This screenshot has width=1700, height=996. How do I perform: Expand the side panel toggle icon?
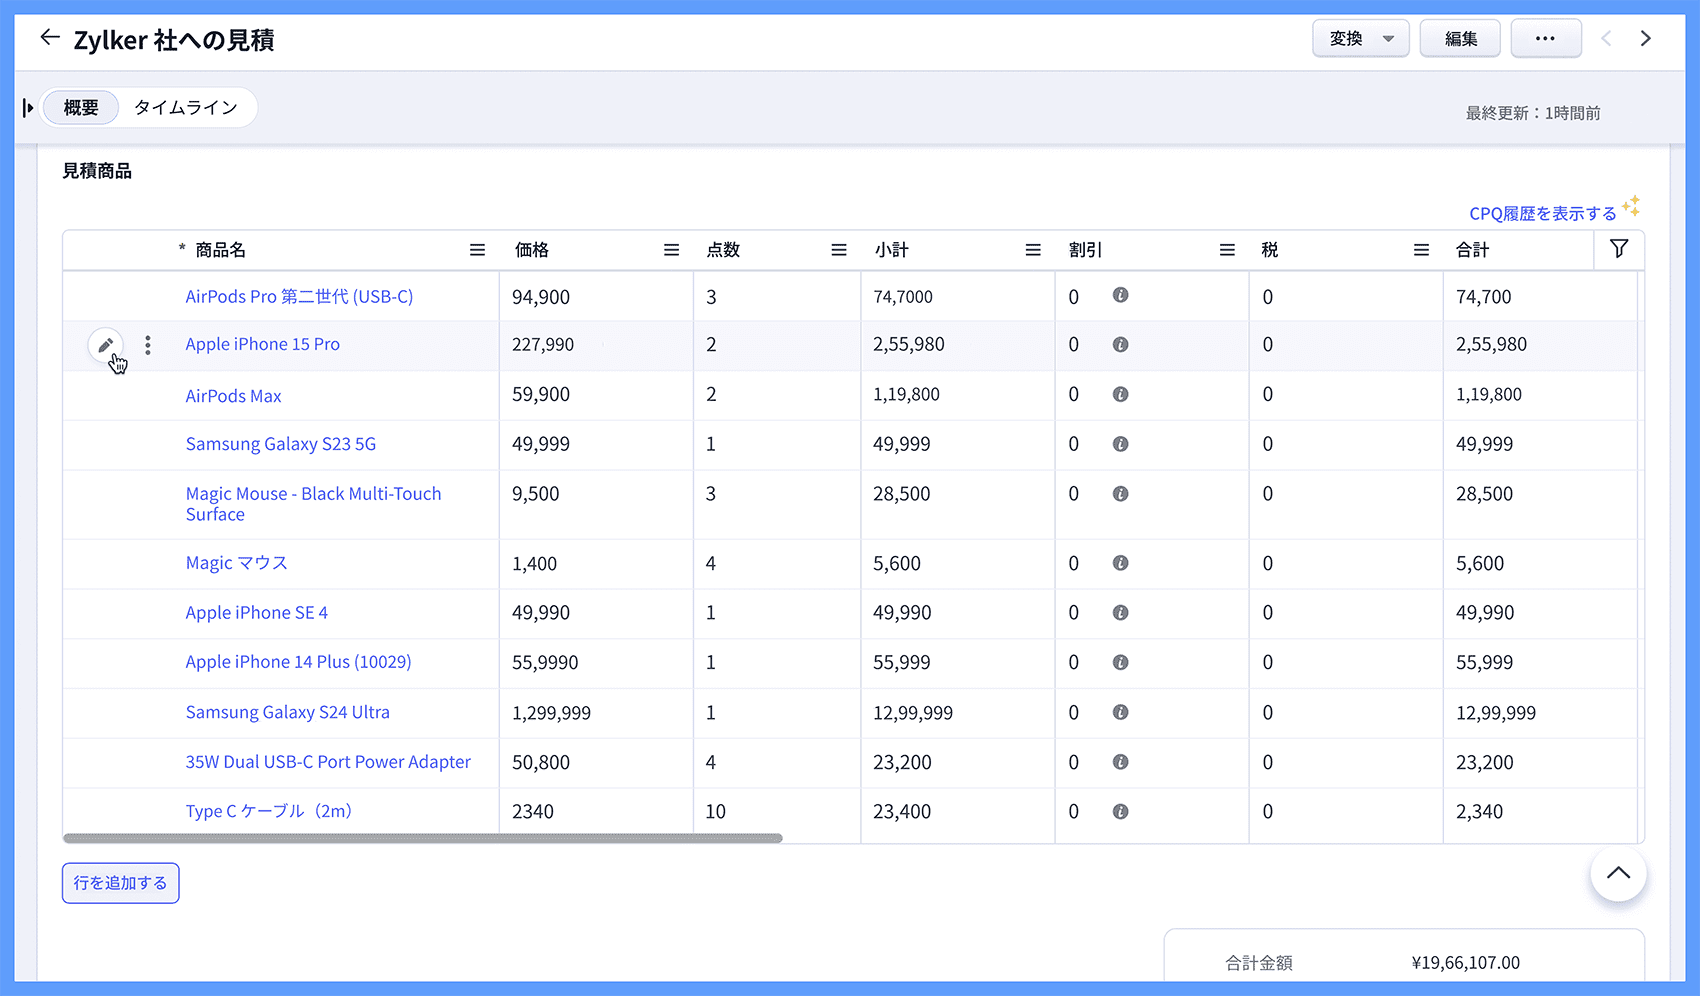(x=28, y=107)
